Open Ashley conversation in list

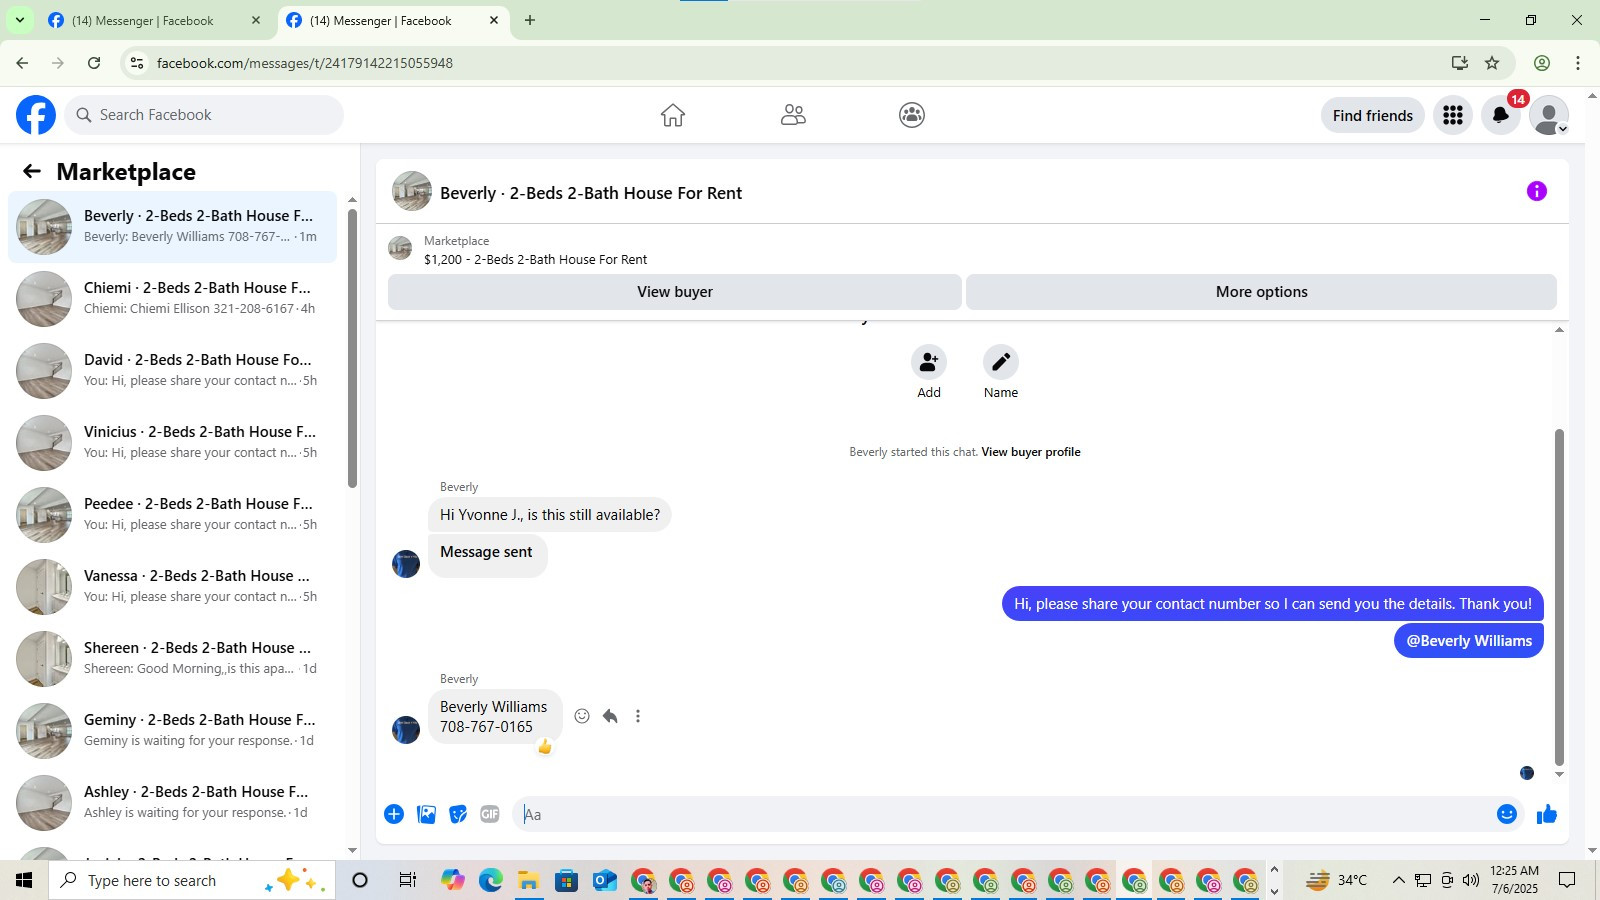click(172, 803)
